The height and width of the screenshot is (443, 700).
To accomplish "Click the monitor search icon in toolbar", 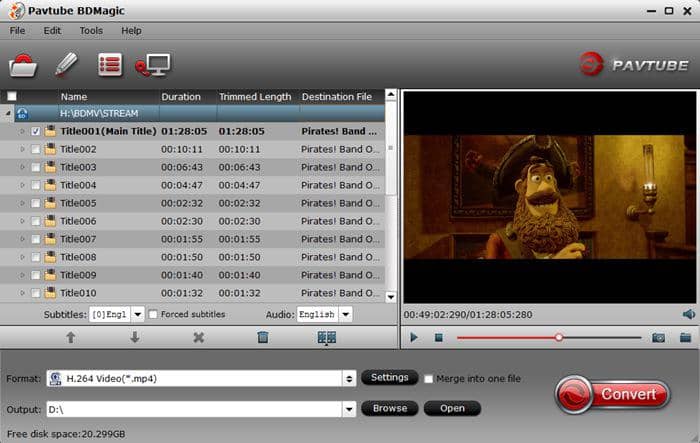I will 153,65.
